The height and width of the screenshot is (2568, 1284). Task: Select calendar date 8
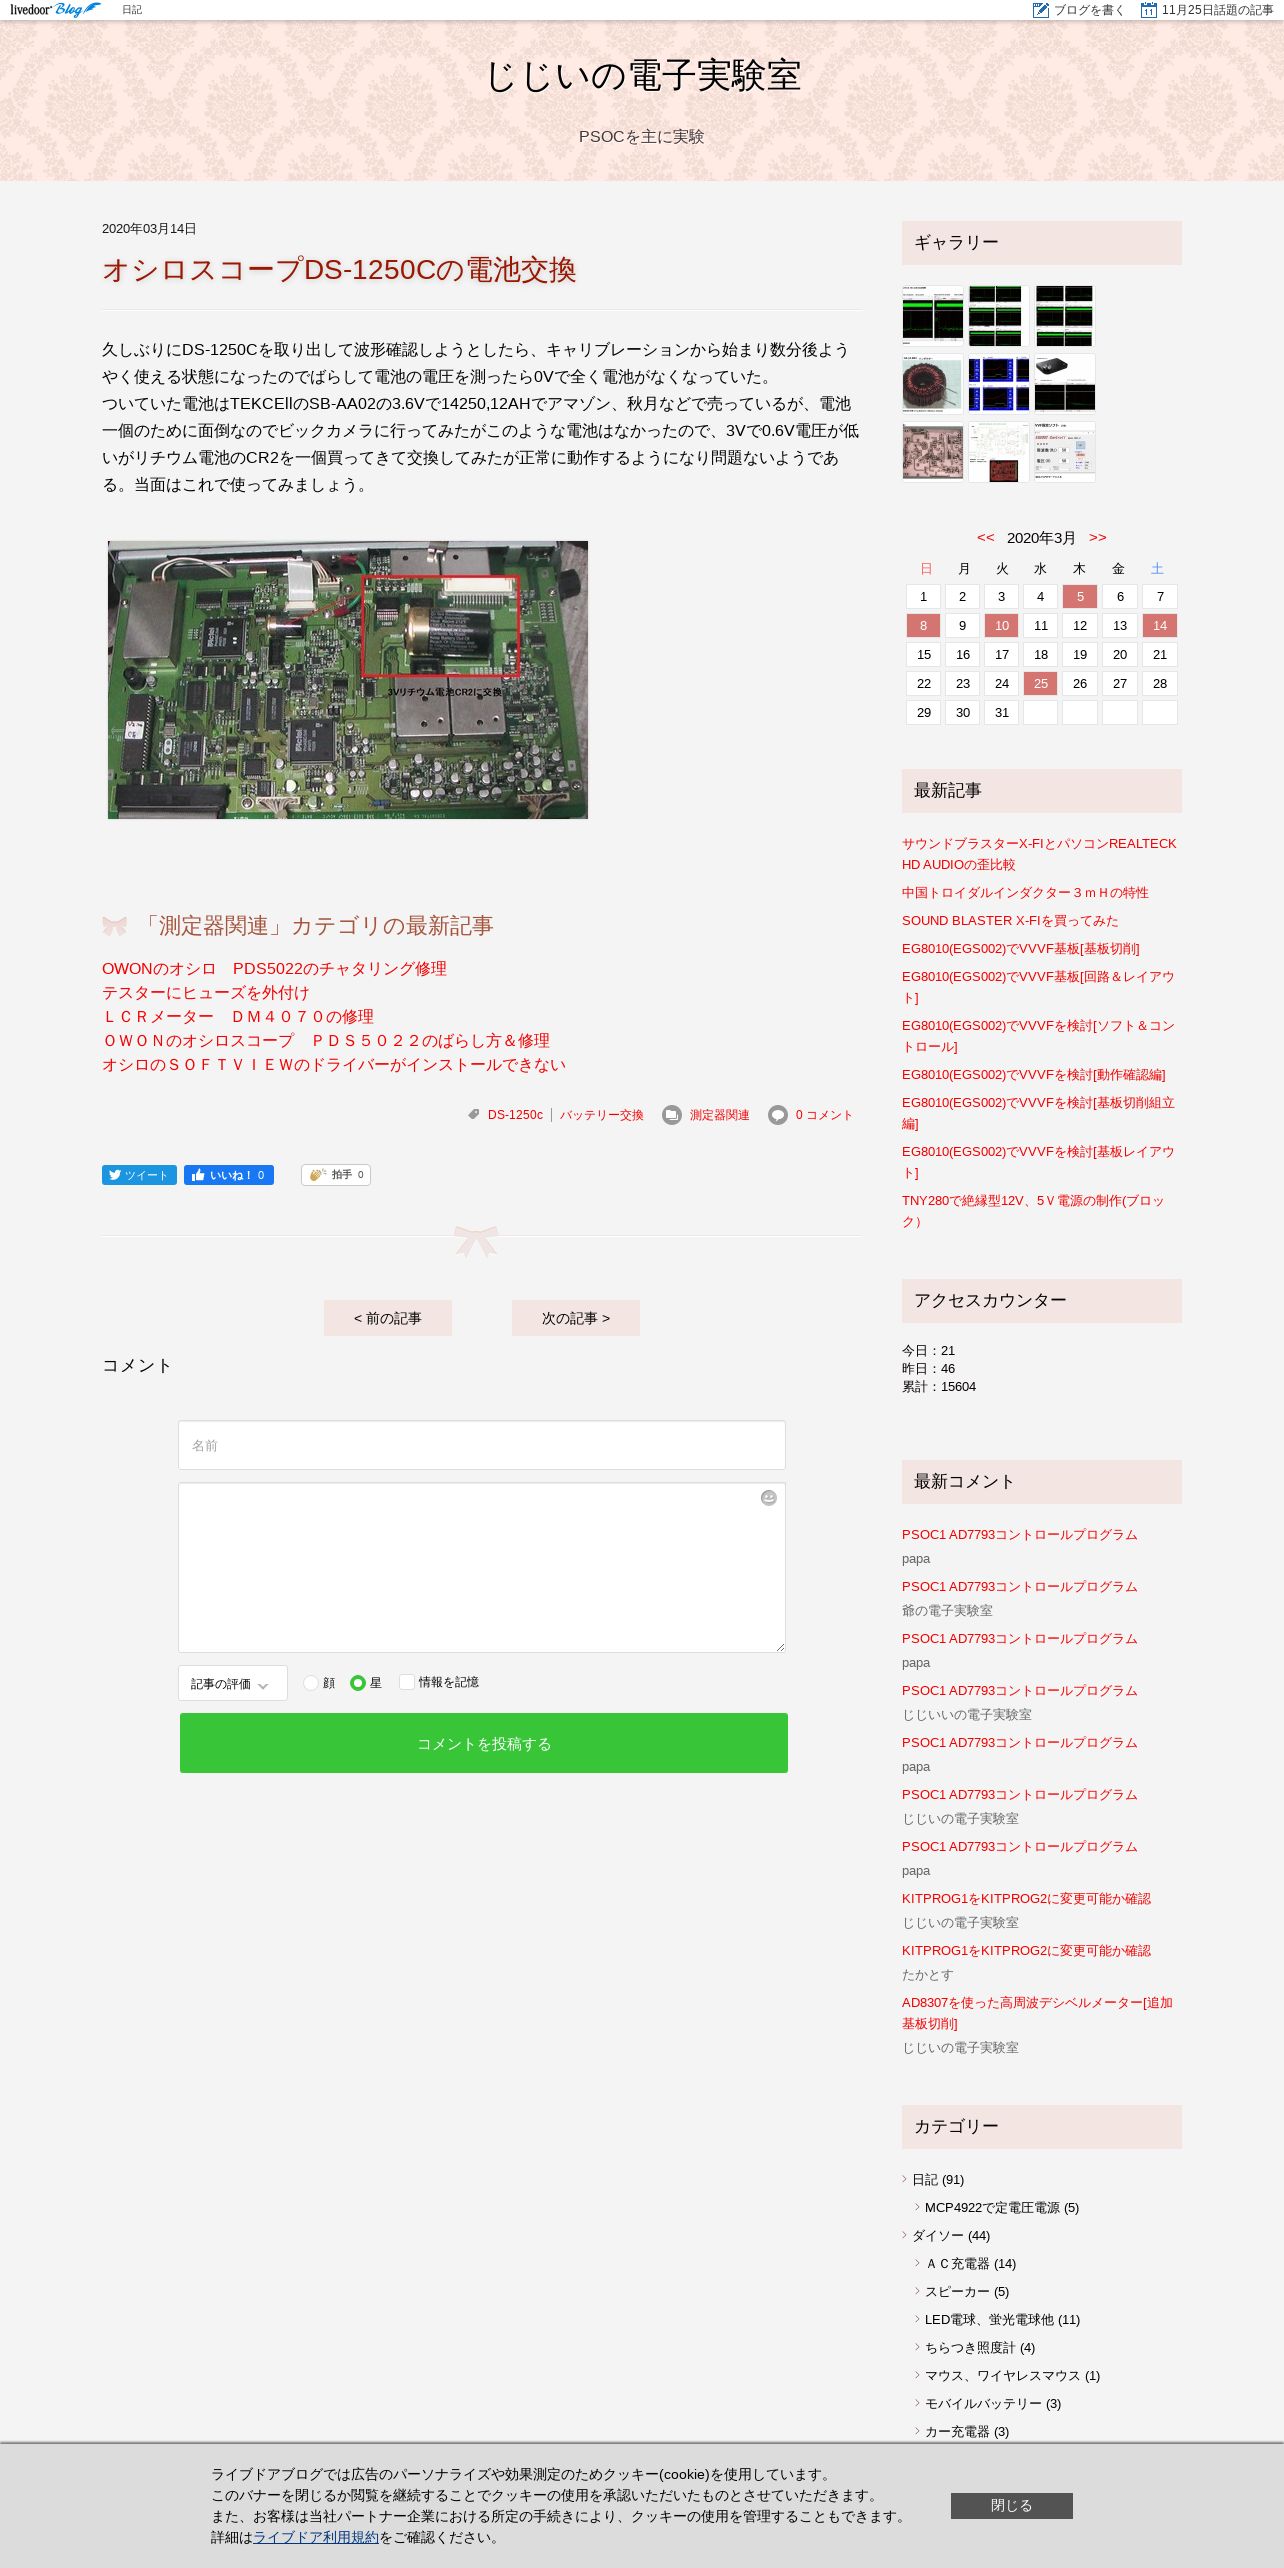coord(923,626)
